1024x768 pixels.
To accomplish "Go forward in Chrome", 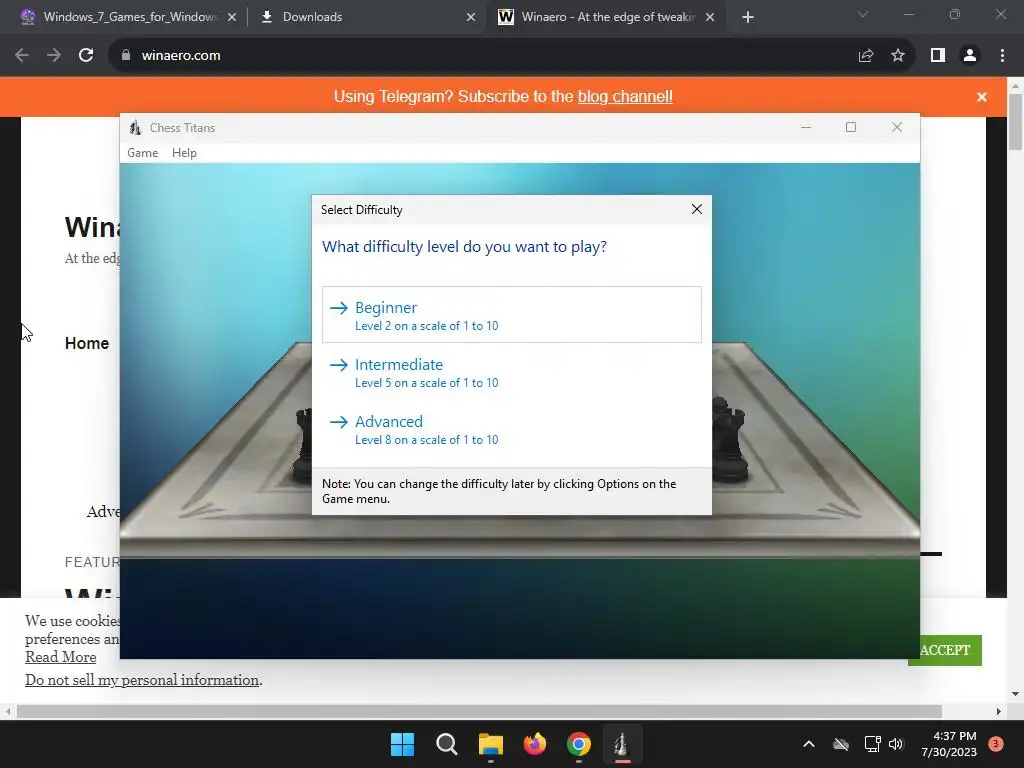I will [x=54, y=56].
